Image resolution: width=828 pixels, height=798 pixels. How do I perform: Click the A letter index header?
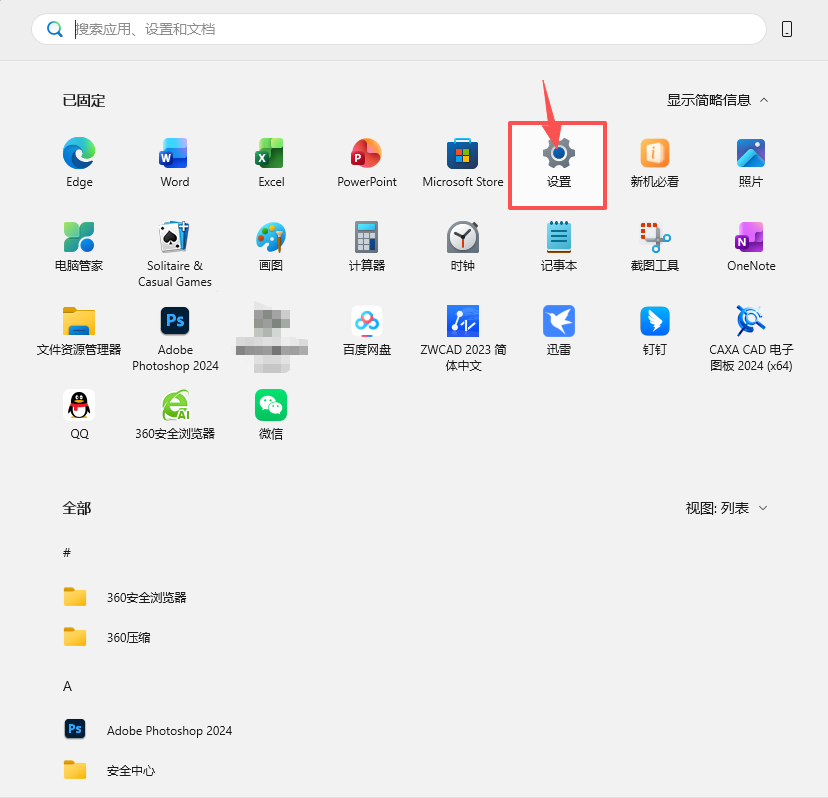67,686
